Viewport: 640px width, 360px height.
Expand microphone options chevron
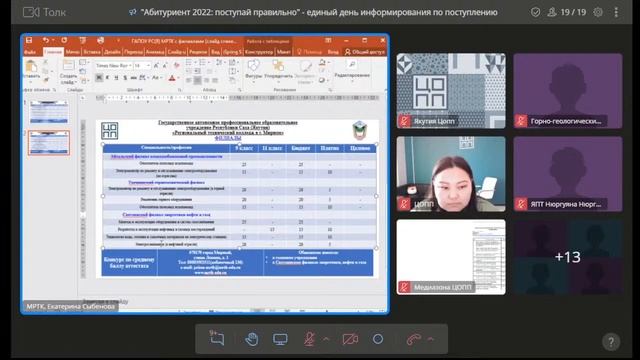point(326,339)
